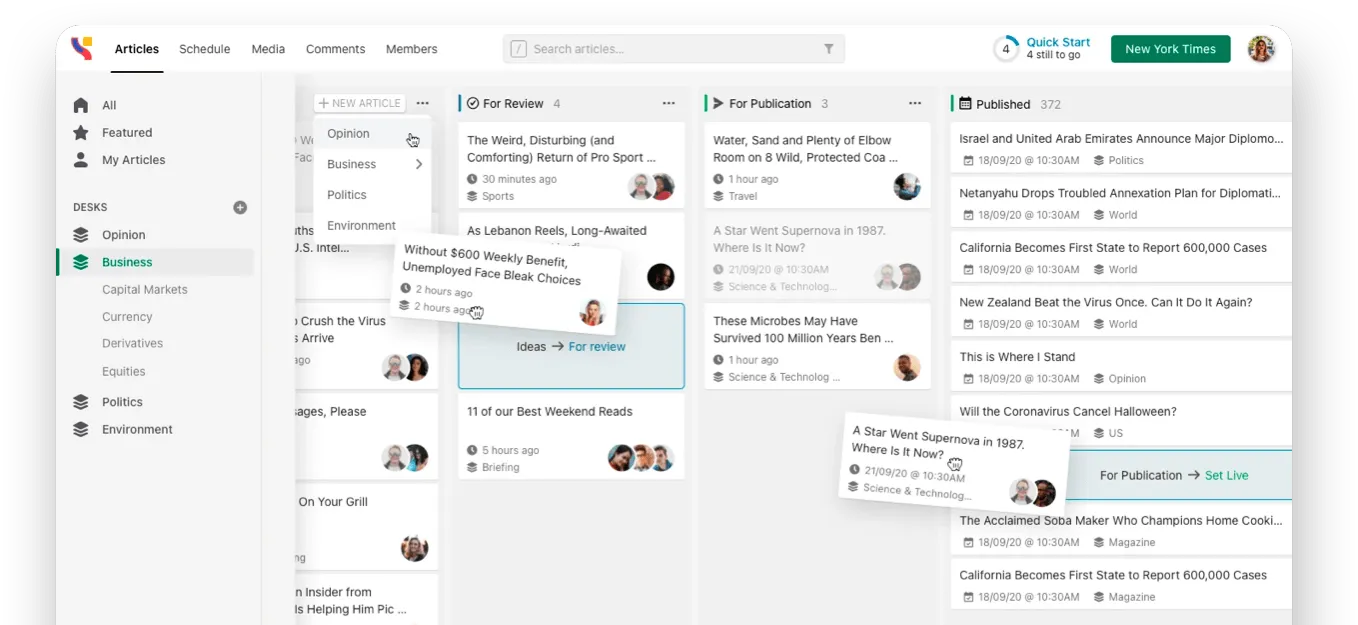Open the For Review column options menu
This screenshot has width=1358, height=625.
pos(669,104)
